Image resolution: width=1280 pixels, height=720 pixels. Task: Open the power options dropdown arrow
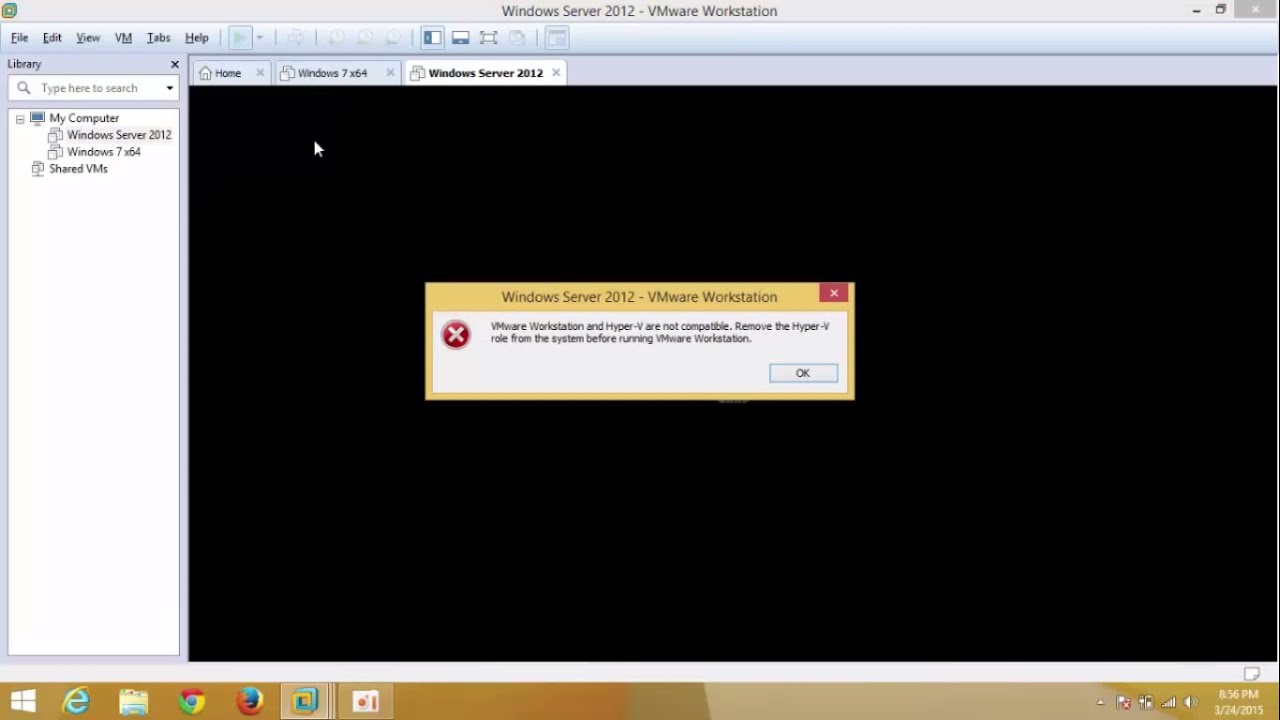pyautogui.click(x=260, y=38)
